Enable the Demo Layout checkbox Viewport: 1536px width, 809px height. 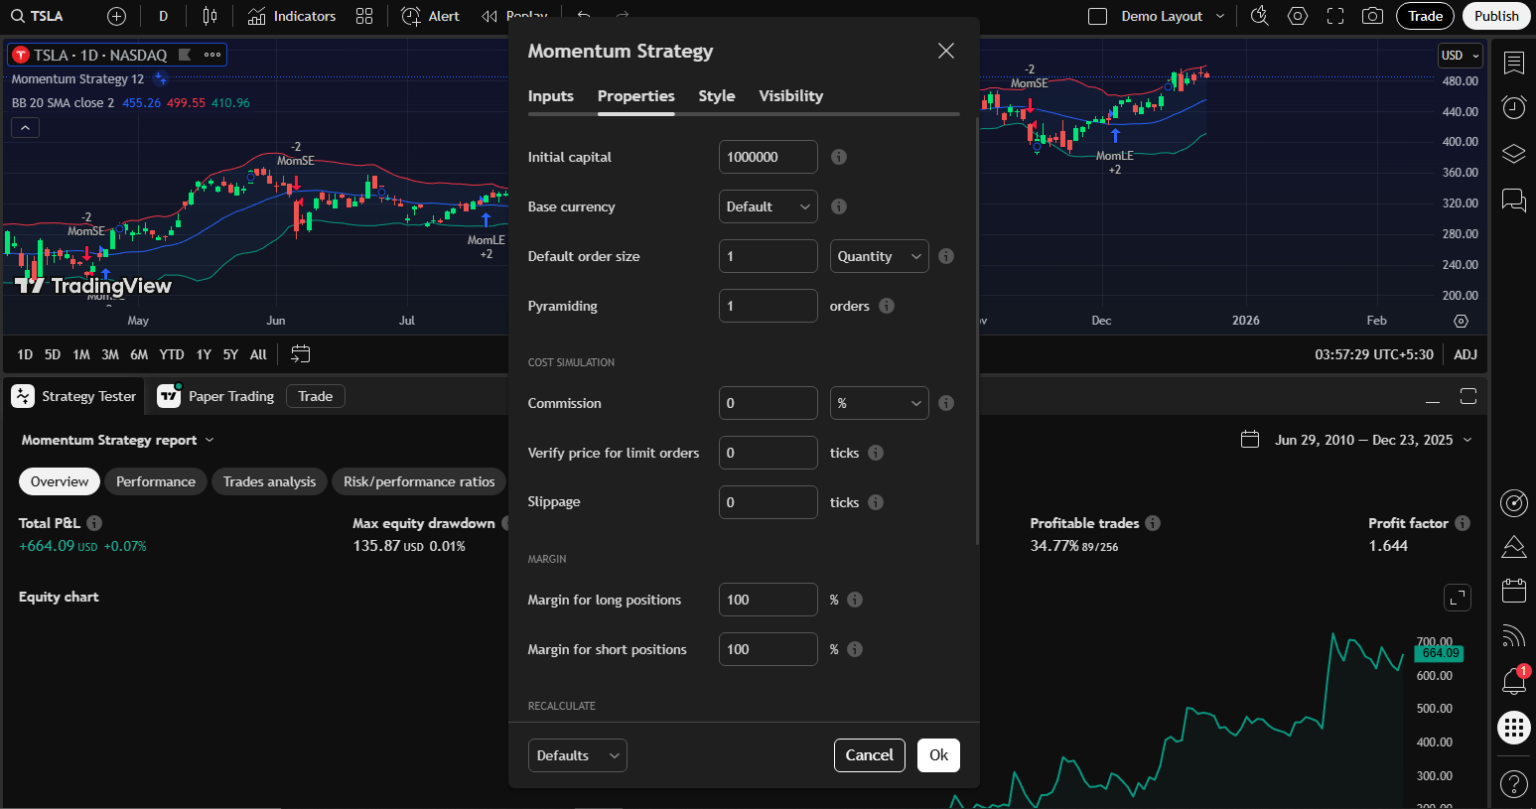pyautogui.click(x=1096, y=16)
